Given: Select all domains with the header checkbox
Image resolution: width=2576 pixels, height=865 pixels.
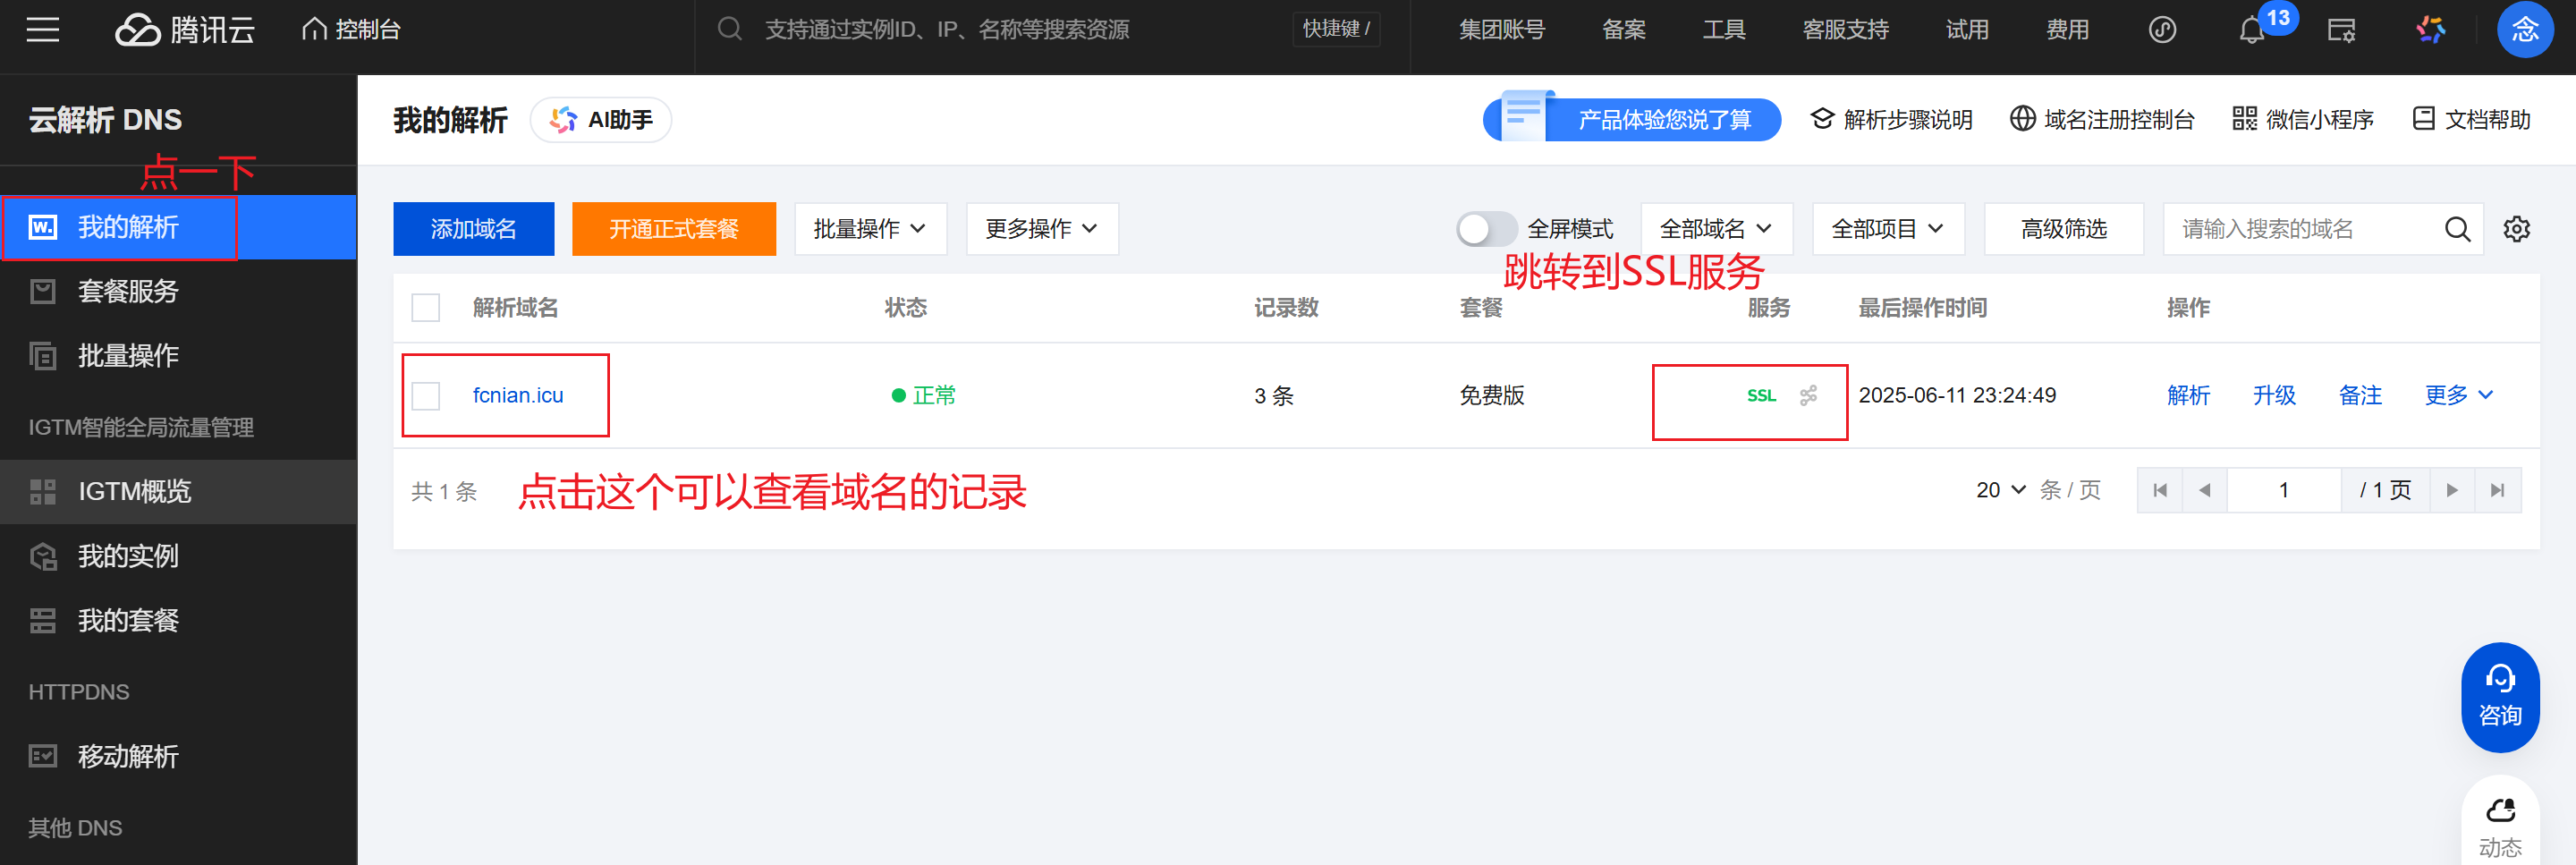Looking at the screenshot, I should (x=425, y=307).
